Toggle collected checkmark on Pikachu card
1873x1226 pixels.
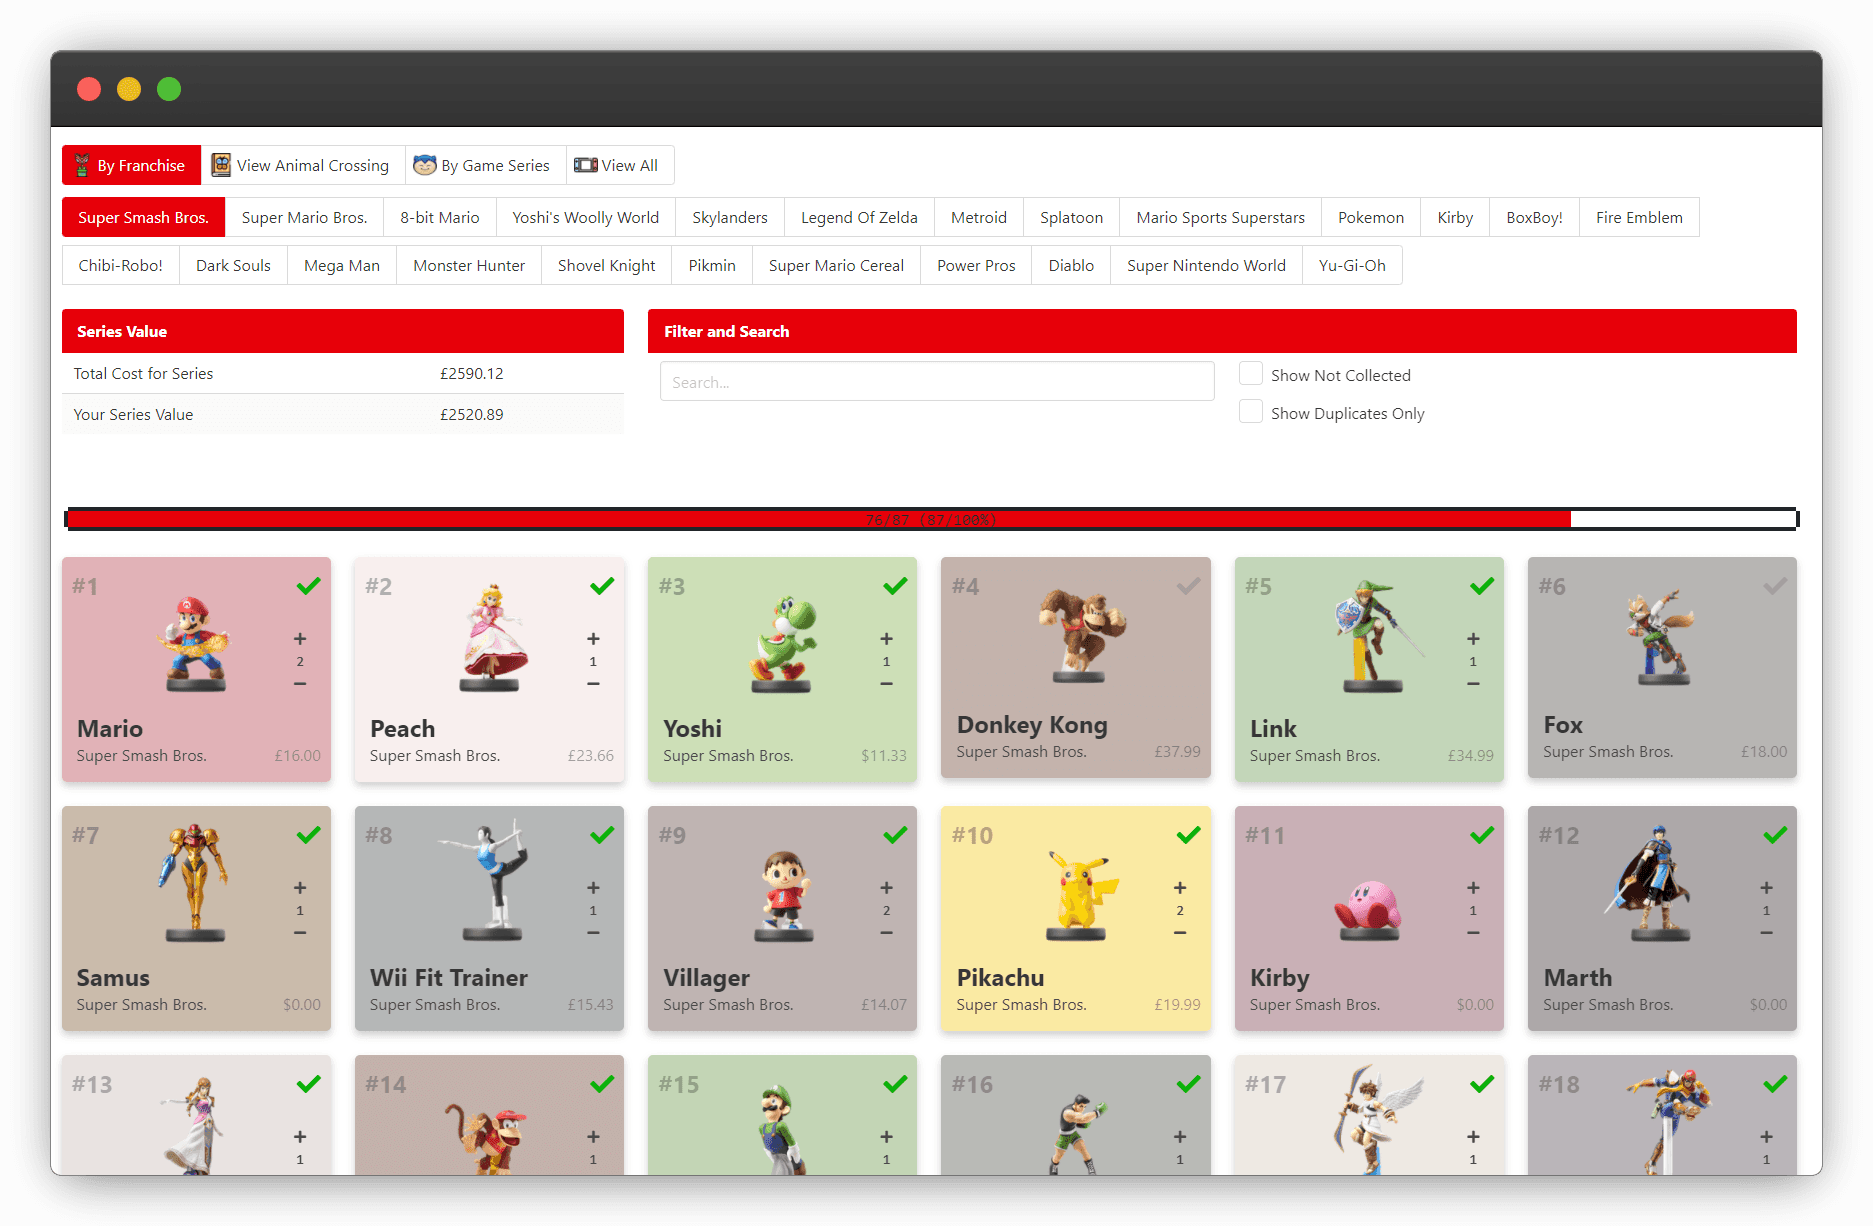coord(1189,835)
